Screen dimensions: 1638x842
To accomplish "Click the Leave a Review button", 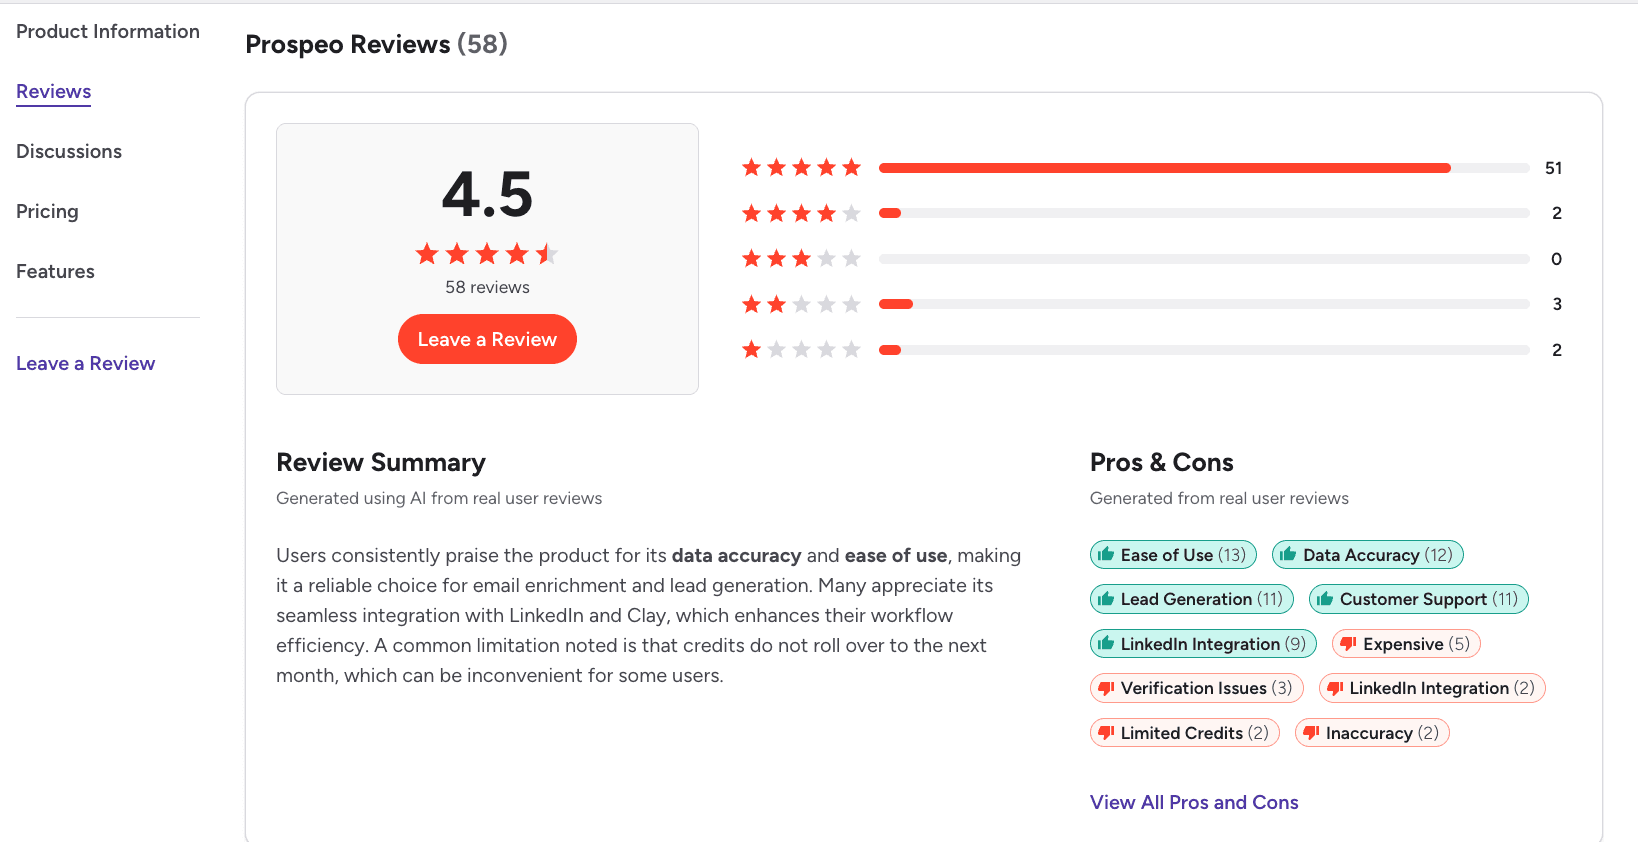I will point(487,339).
